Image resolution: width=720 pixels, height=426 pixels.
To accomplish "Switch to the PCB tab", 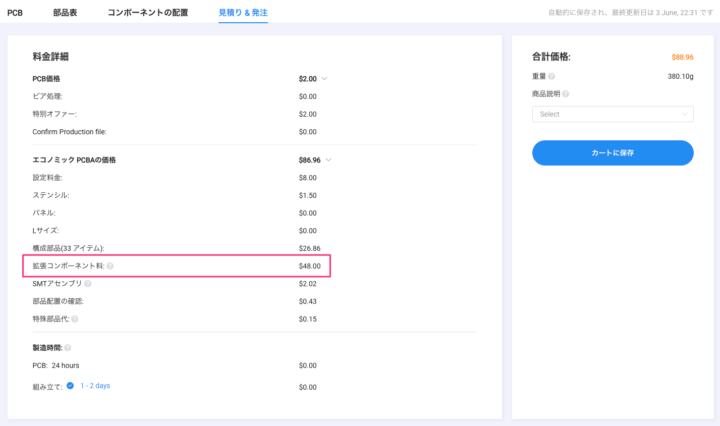I will pos(15,13).
